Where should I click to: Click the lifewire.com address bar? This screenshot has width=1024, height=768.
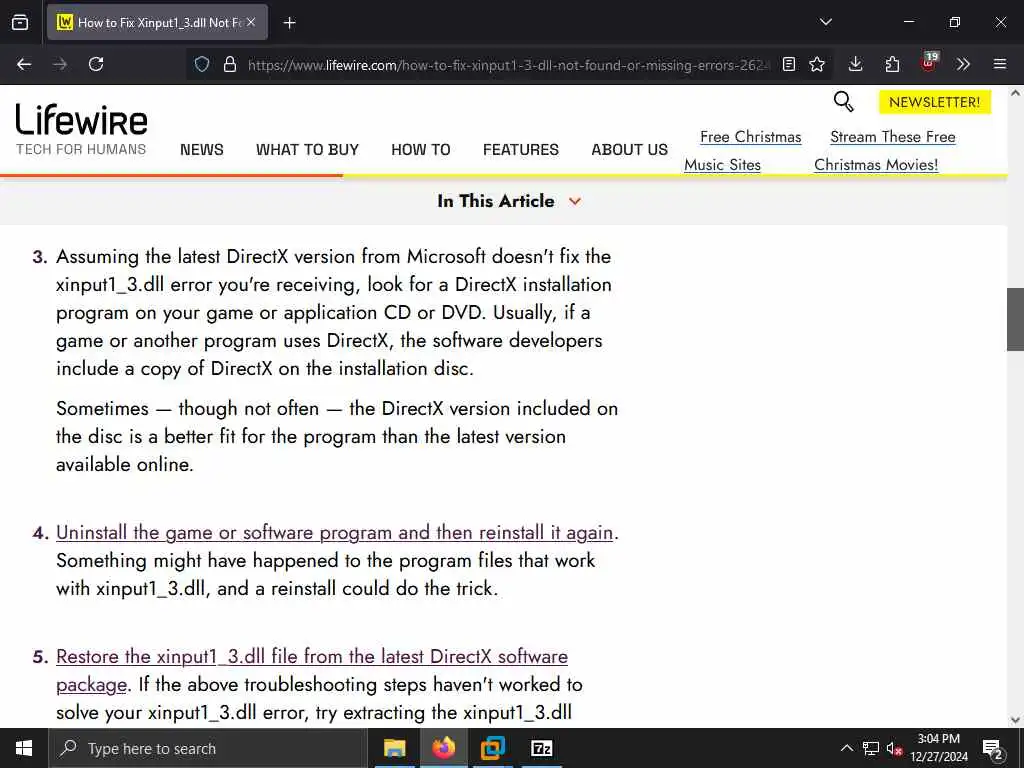click(508, 65)
